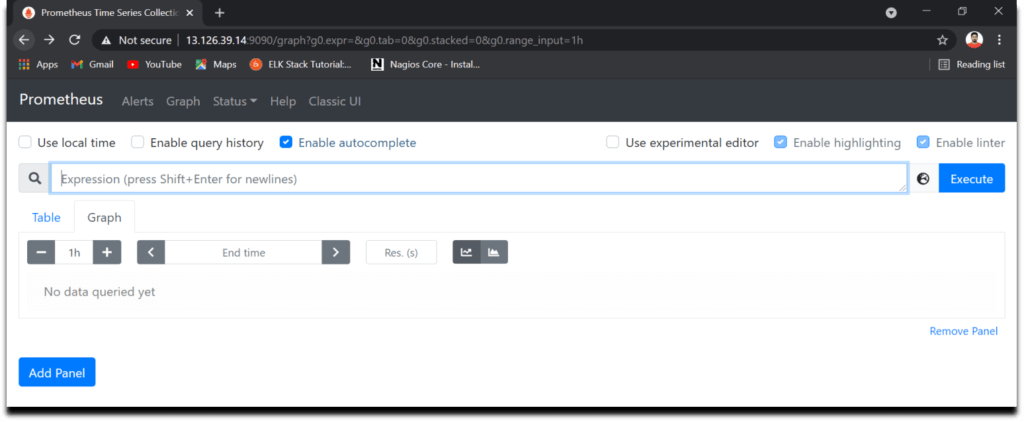The image size is (1024, 422).
Task: Click the Execute button
Action: [x=972, y=178]
